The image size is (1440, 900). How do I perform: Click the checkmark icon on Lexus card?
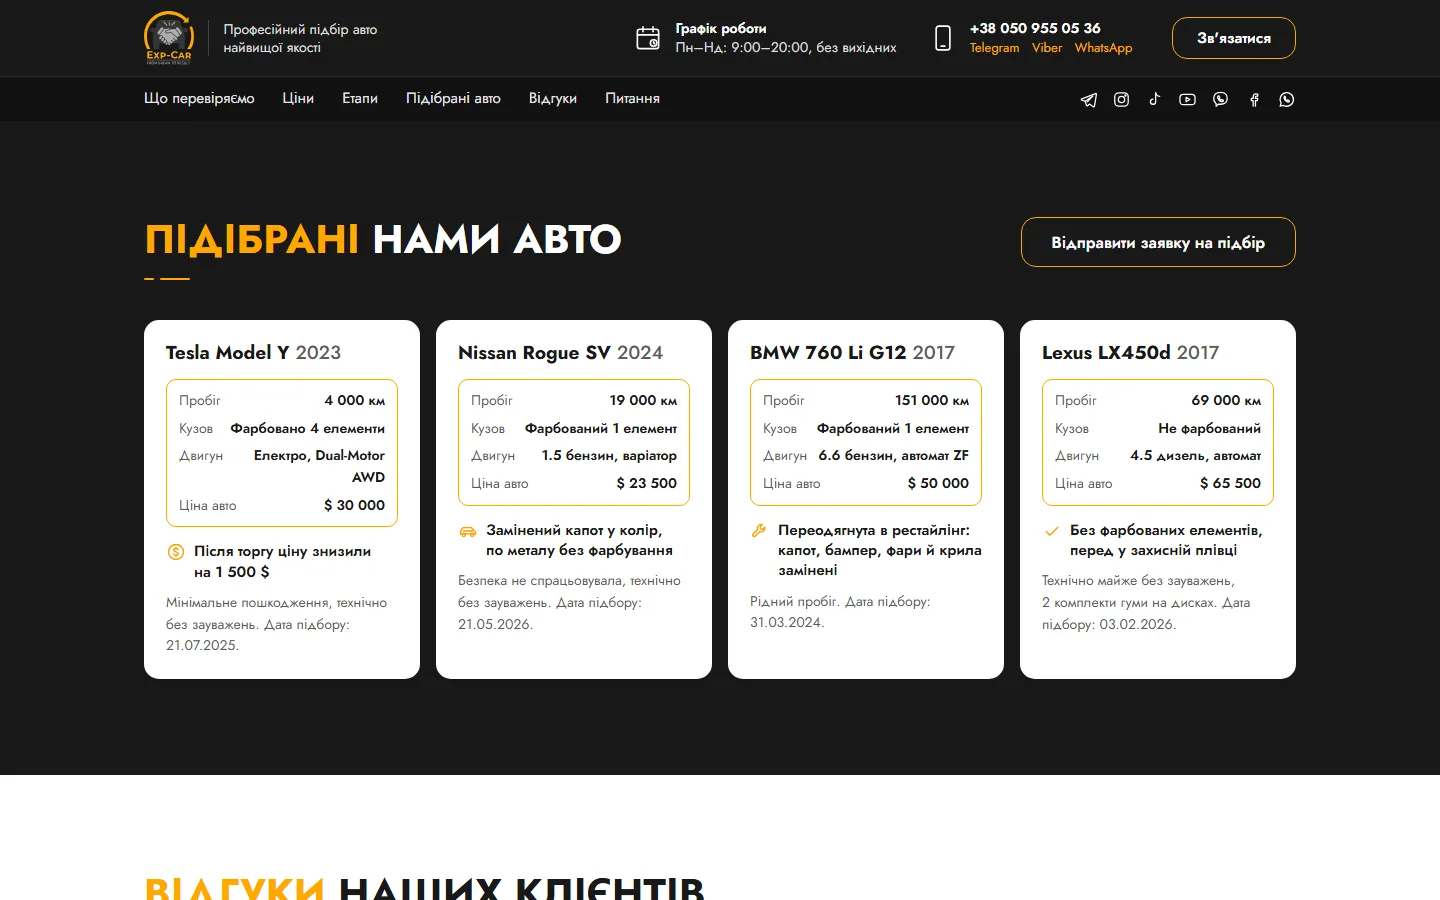(x=1051, y=531)
